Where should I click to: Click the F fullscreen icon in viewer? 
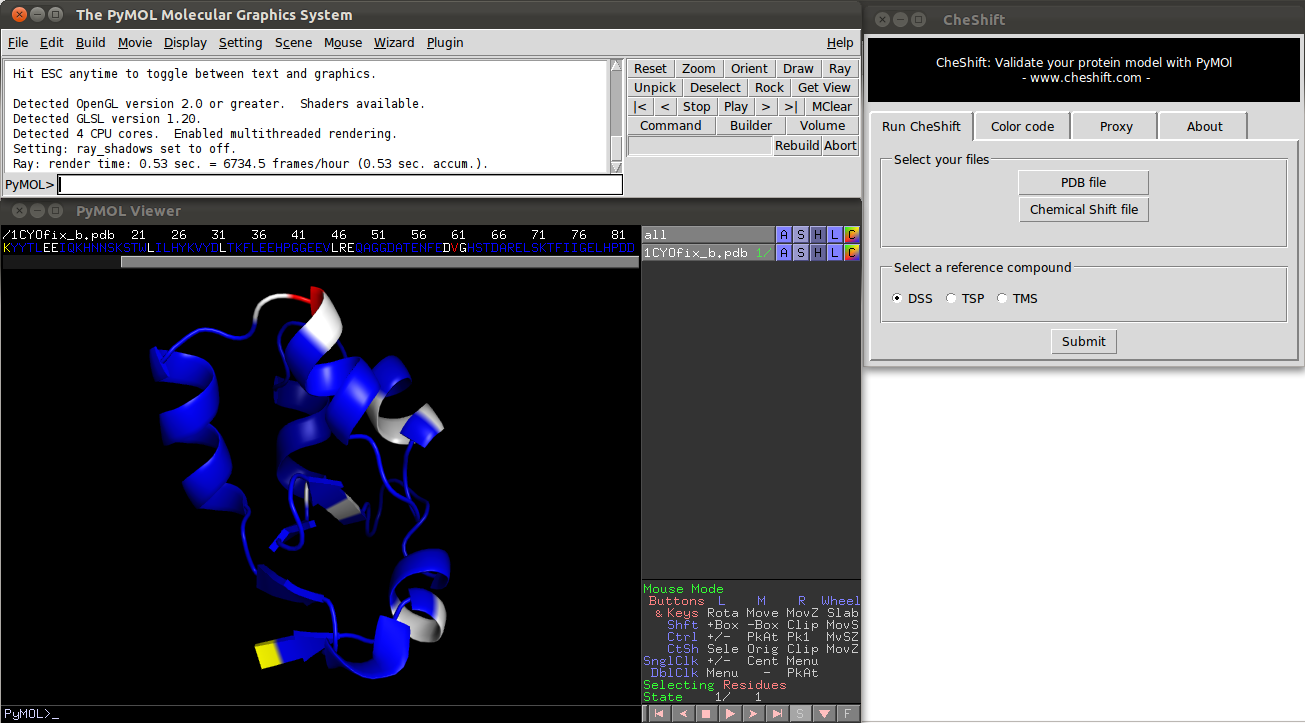[x=847, y=714]
